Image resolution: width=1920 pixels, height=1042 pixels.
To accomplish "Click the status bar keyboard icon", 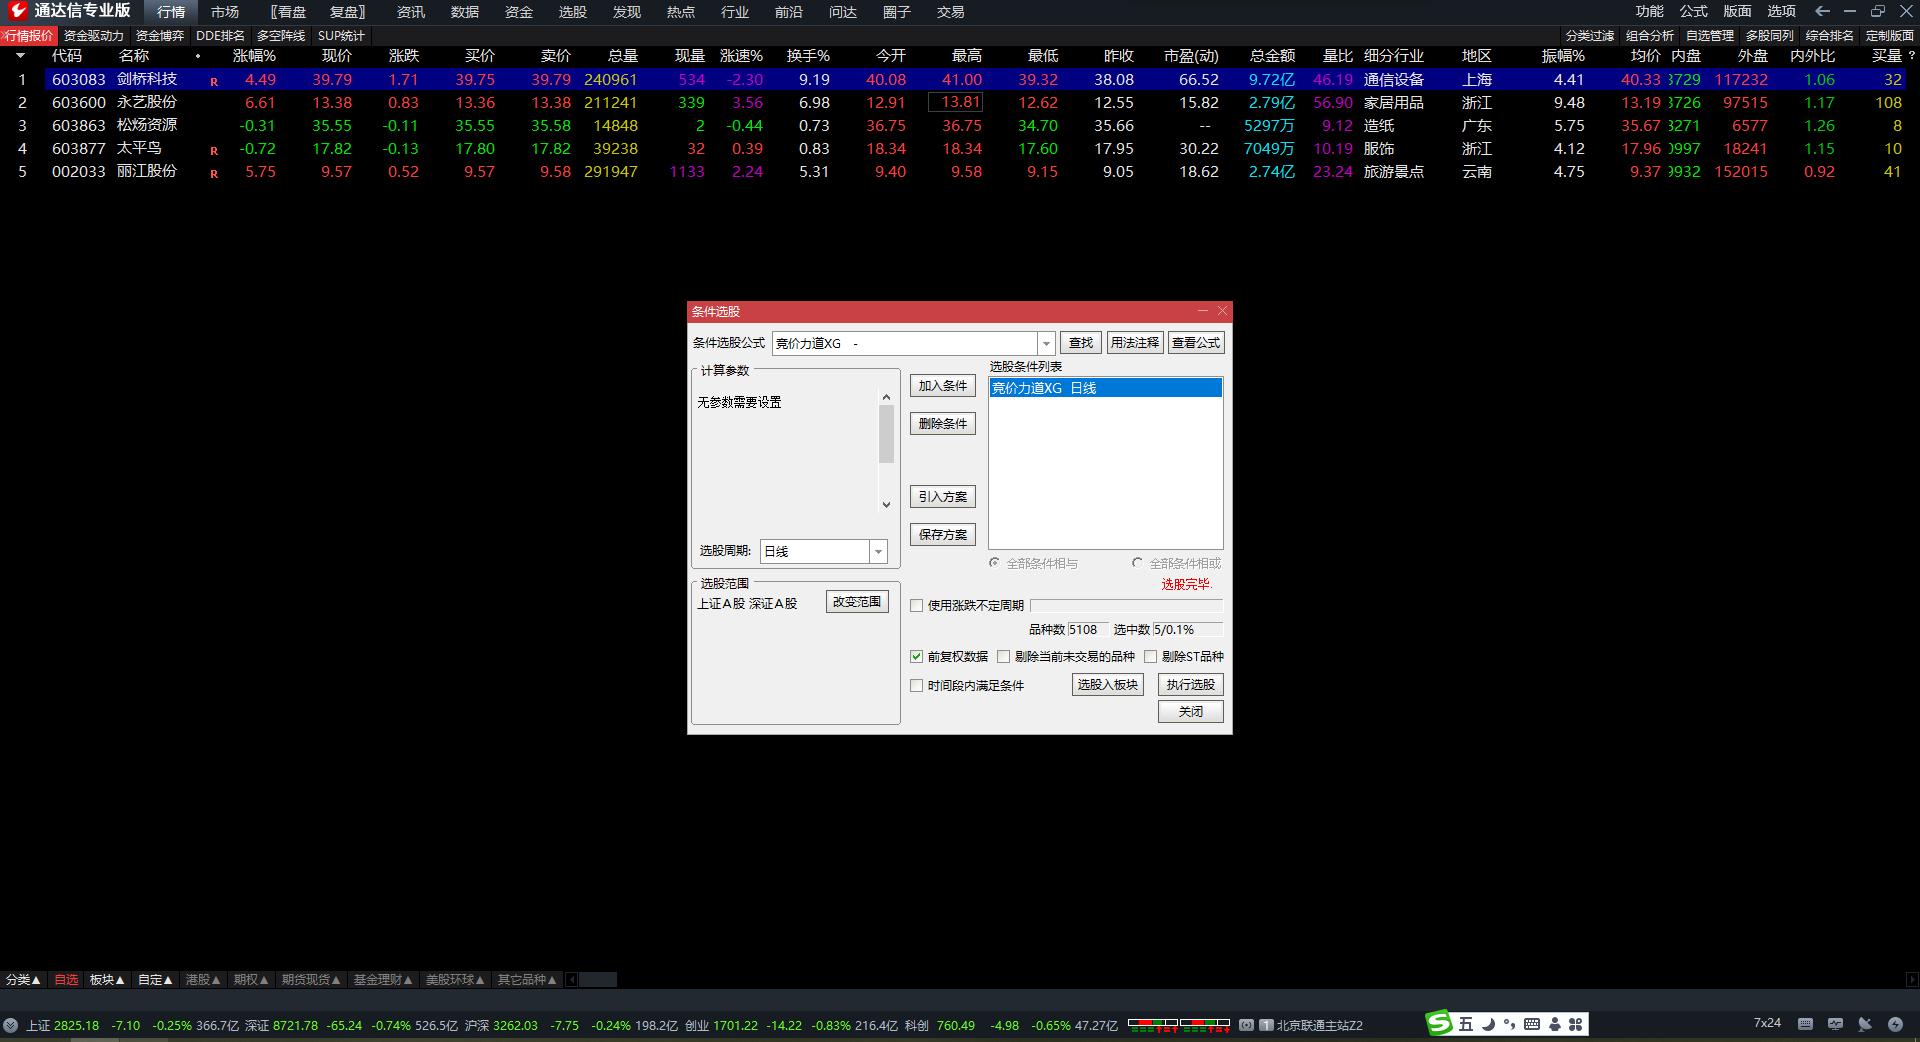I will point(1805,1024).
